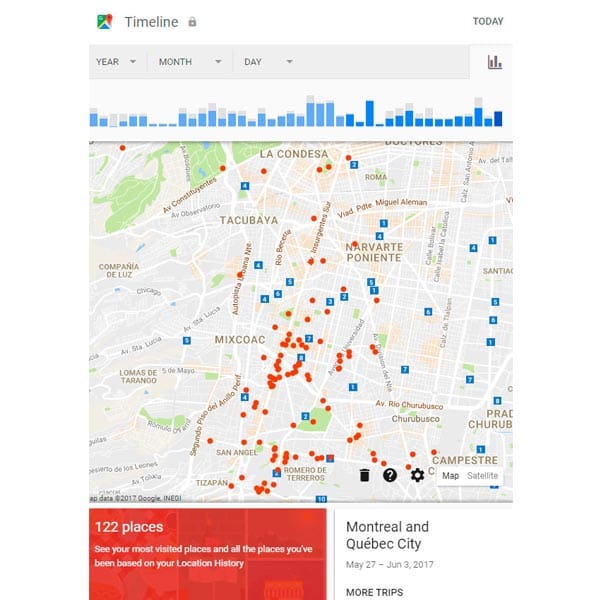Open help via question mark icon
Viewport: 600px width, 600px height.
pyautogui.click(x=390, y=475)
